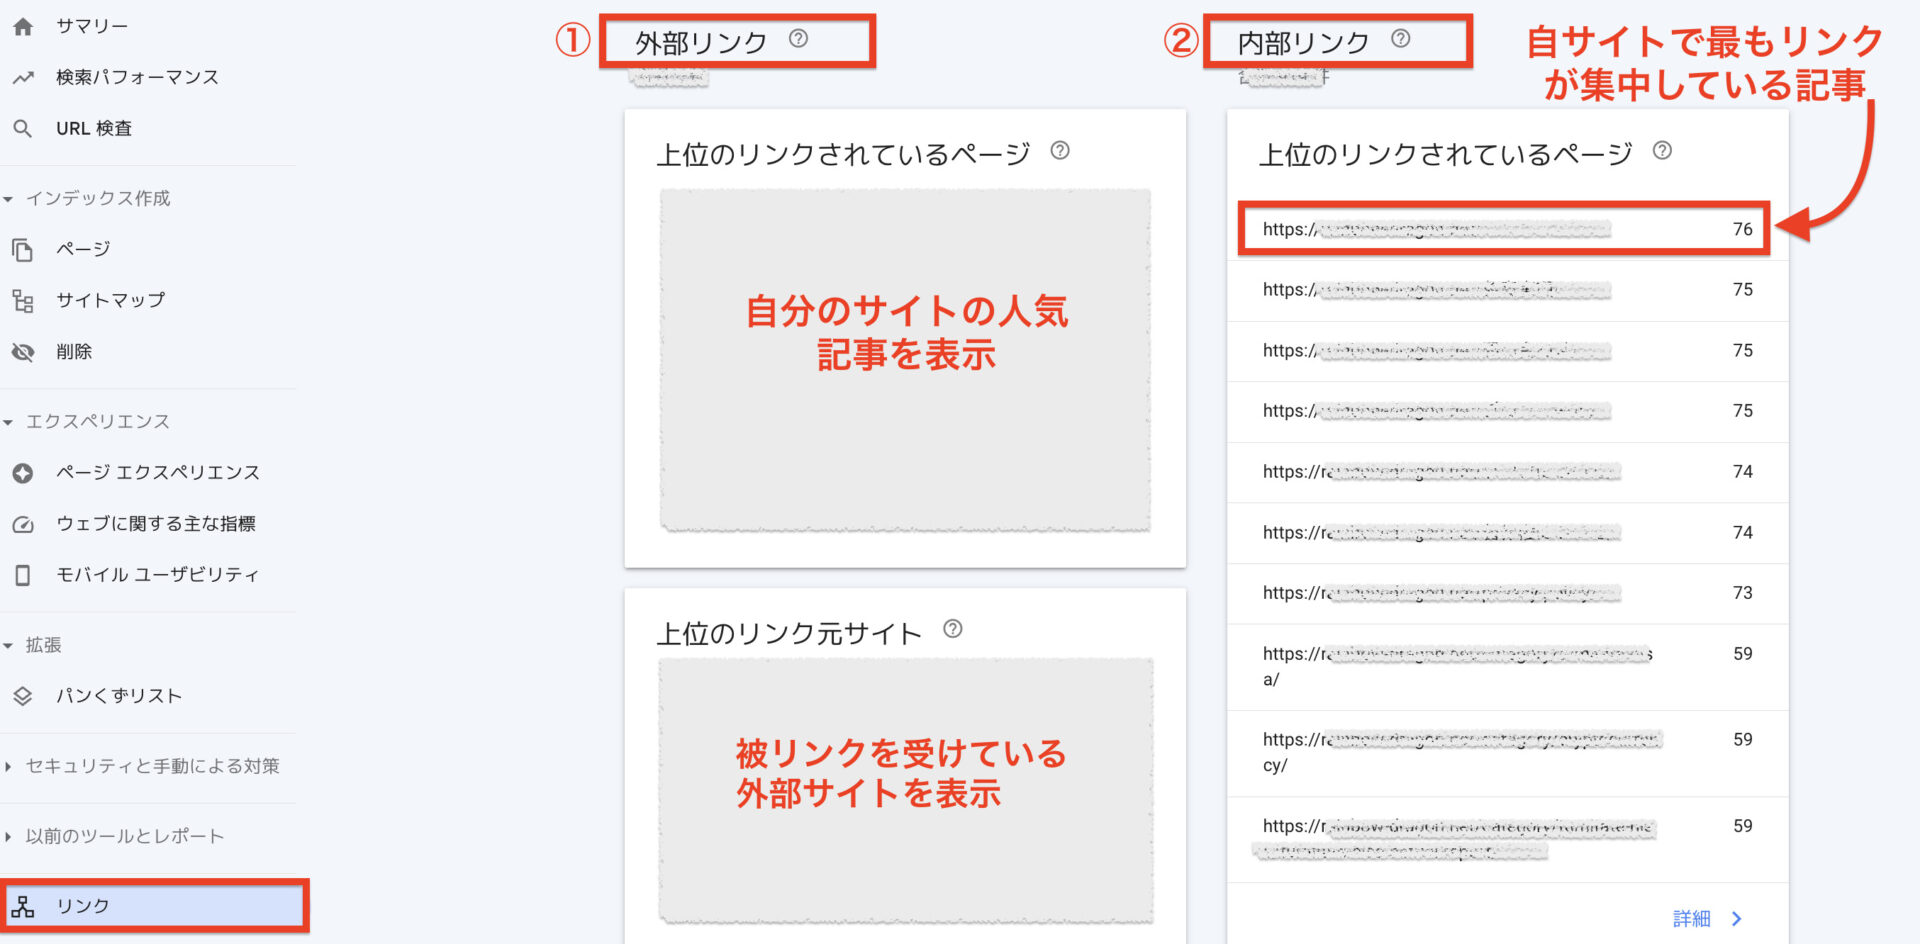This screenshot has width=1920, height=944.
Task: Open the internal link row whose URL ends in a/
Action: click(x=1507, y=667)
